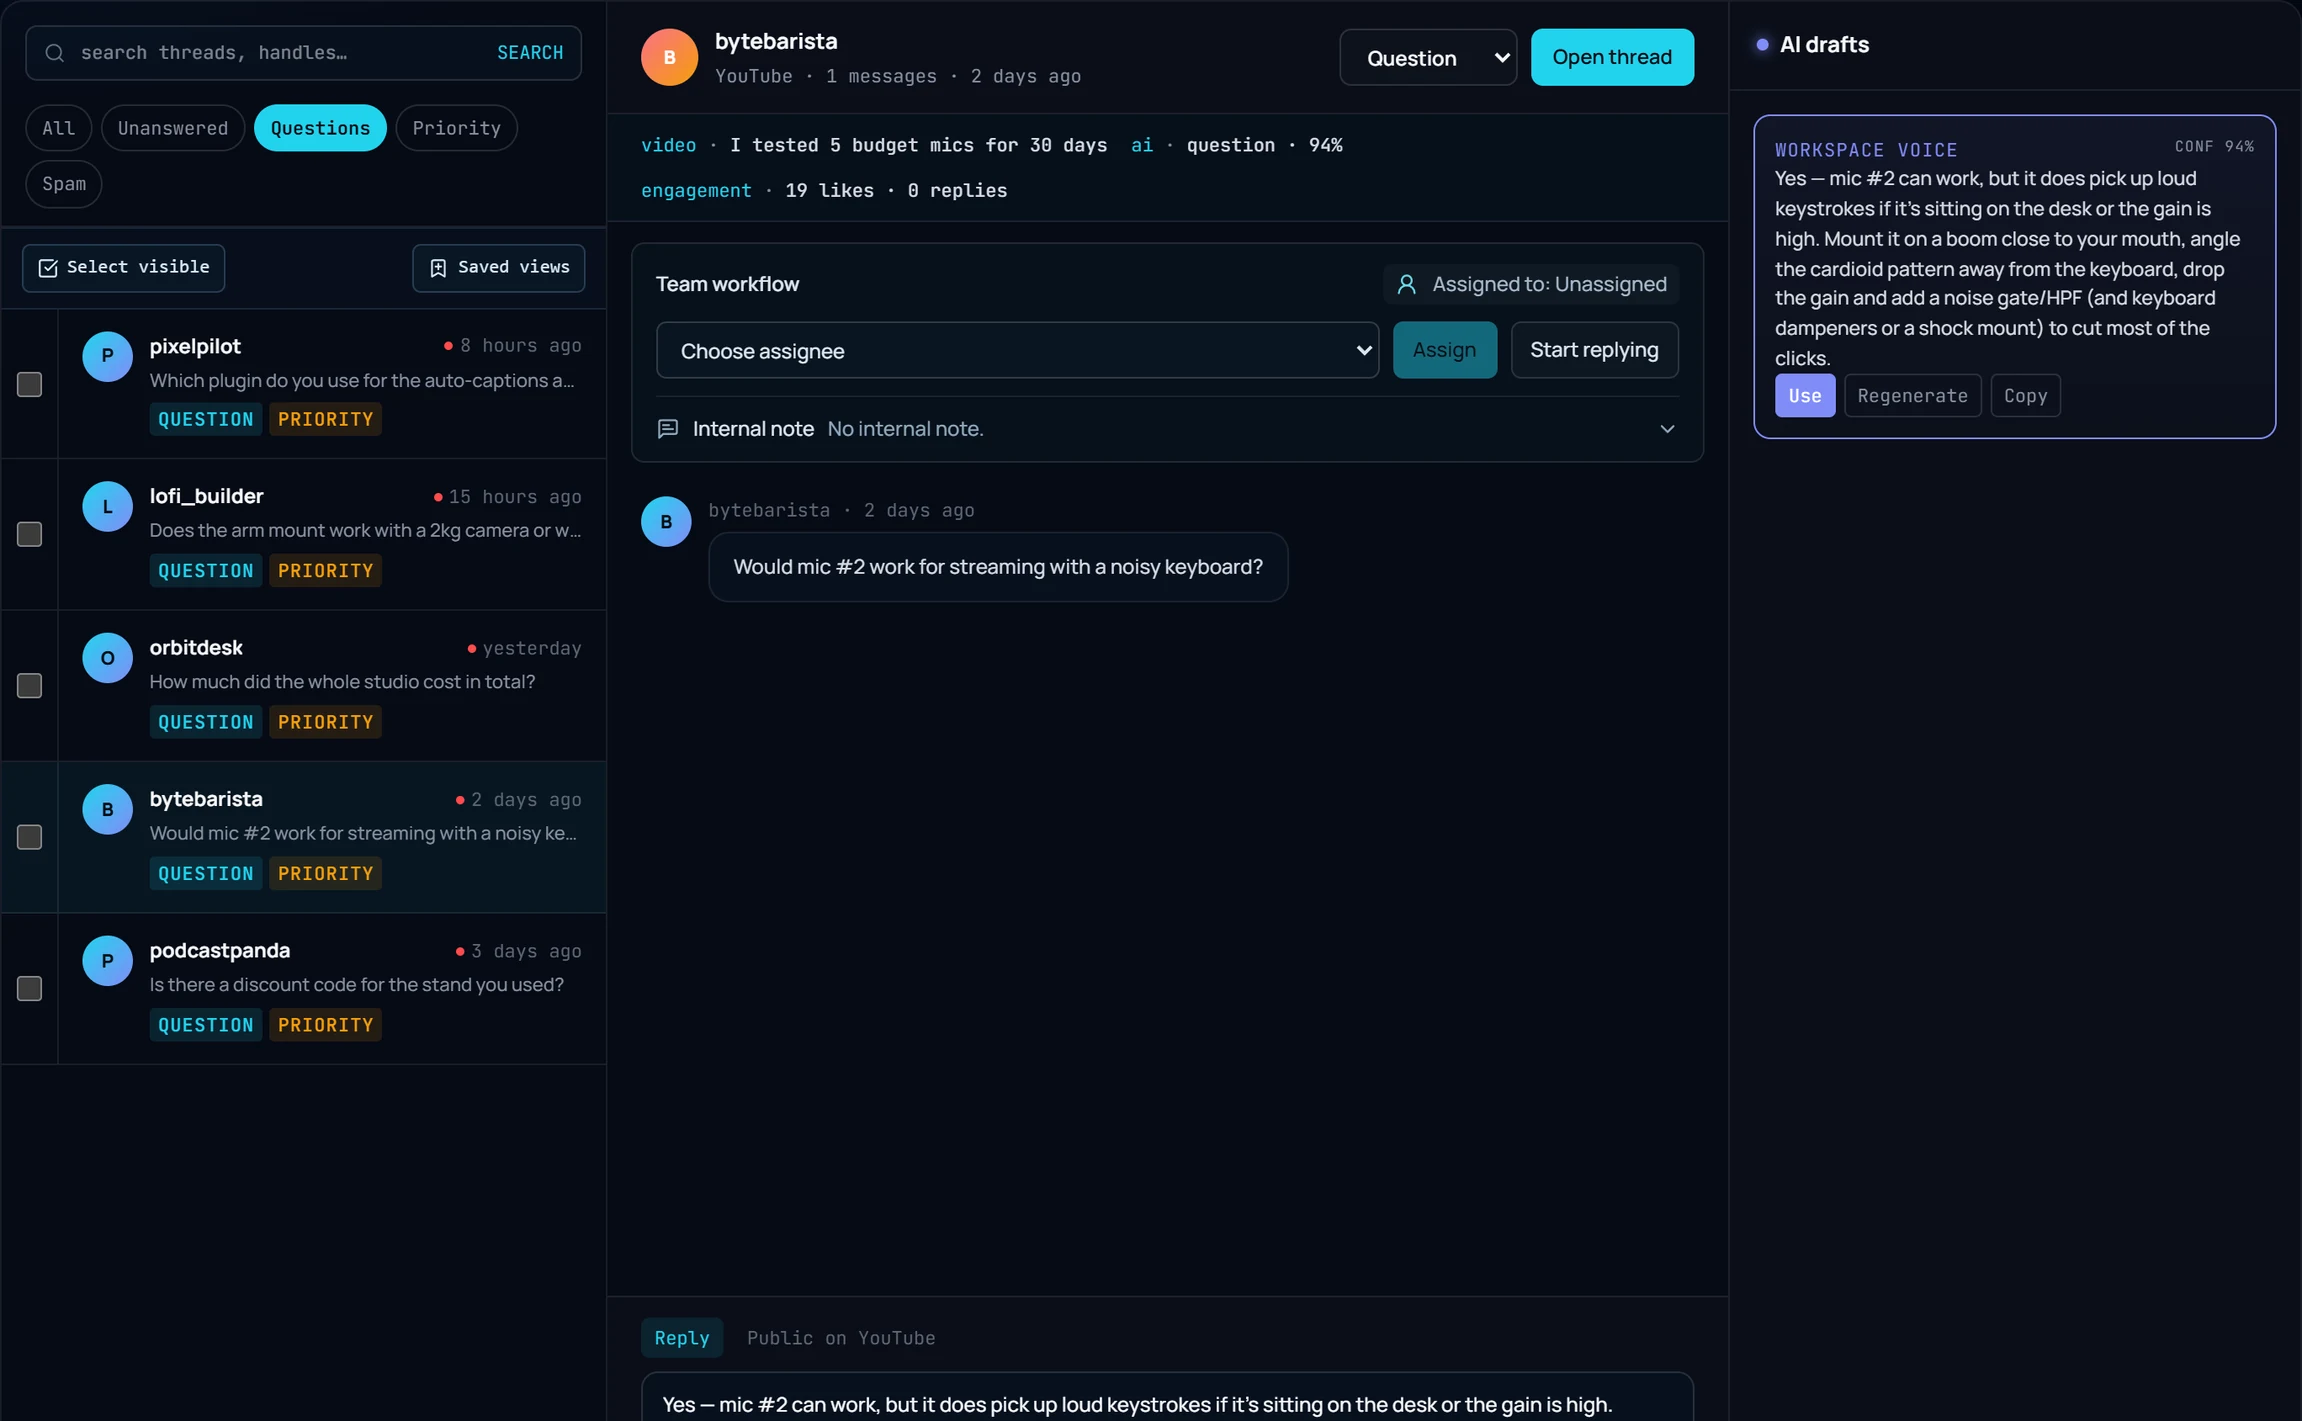The height and width of the screenshot is (1421, 2302).
Task: Open the lofi_builder arm mount thread
Action: (330, 534)
